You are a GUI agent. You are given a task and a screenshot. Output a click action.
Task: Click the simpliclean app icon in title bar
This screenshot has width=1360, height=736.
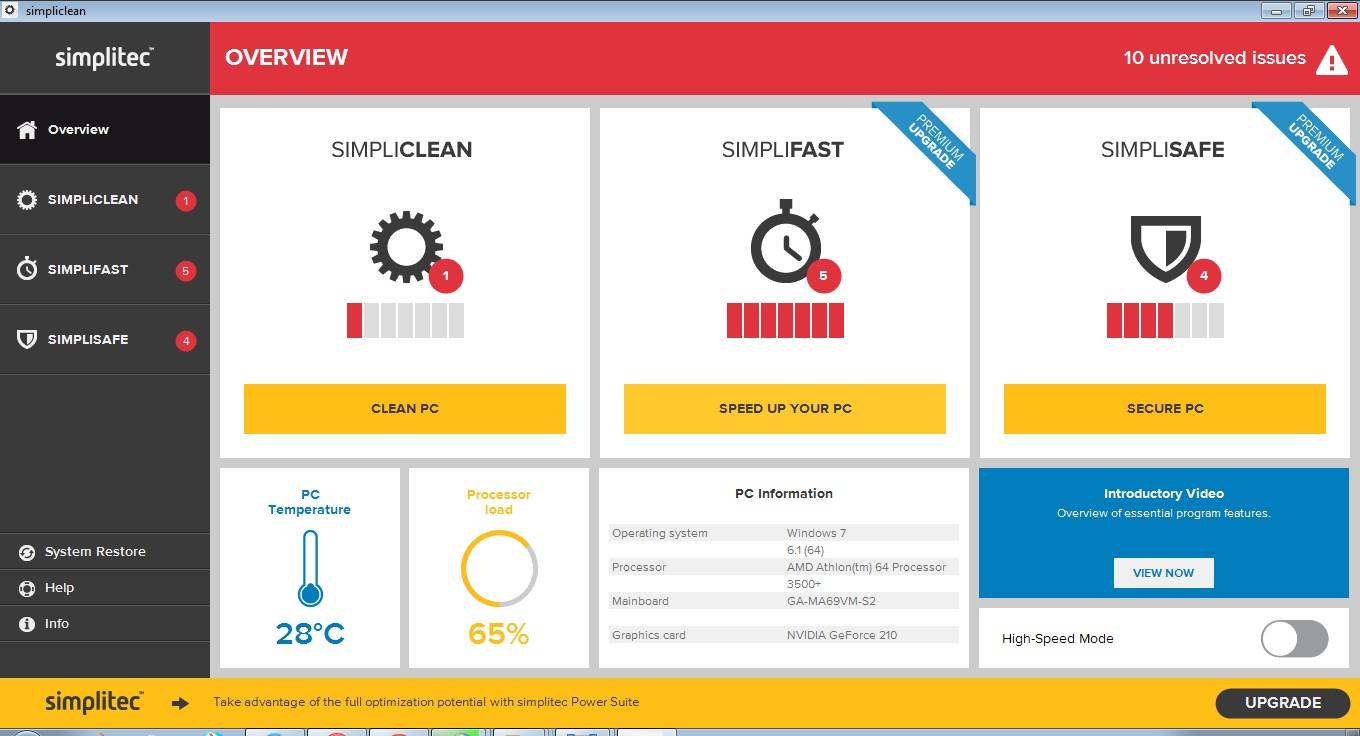click(x=11, y=11)
